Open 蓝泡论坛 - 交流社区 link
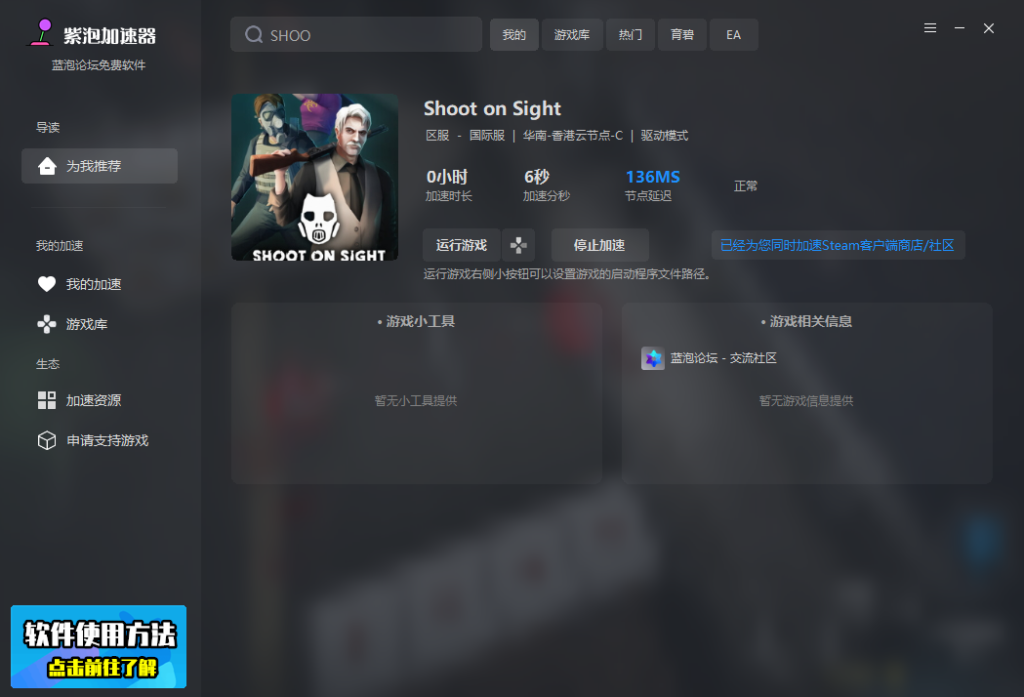1024x697 pixels. point(724,358)
